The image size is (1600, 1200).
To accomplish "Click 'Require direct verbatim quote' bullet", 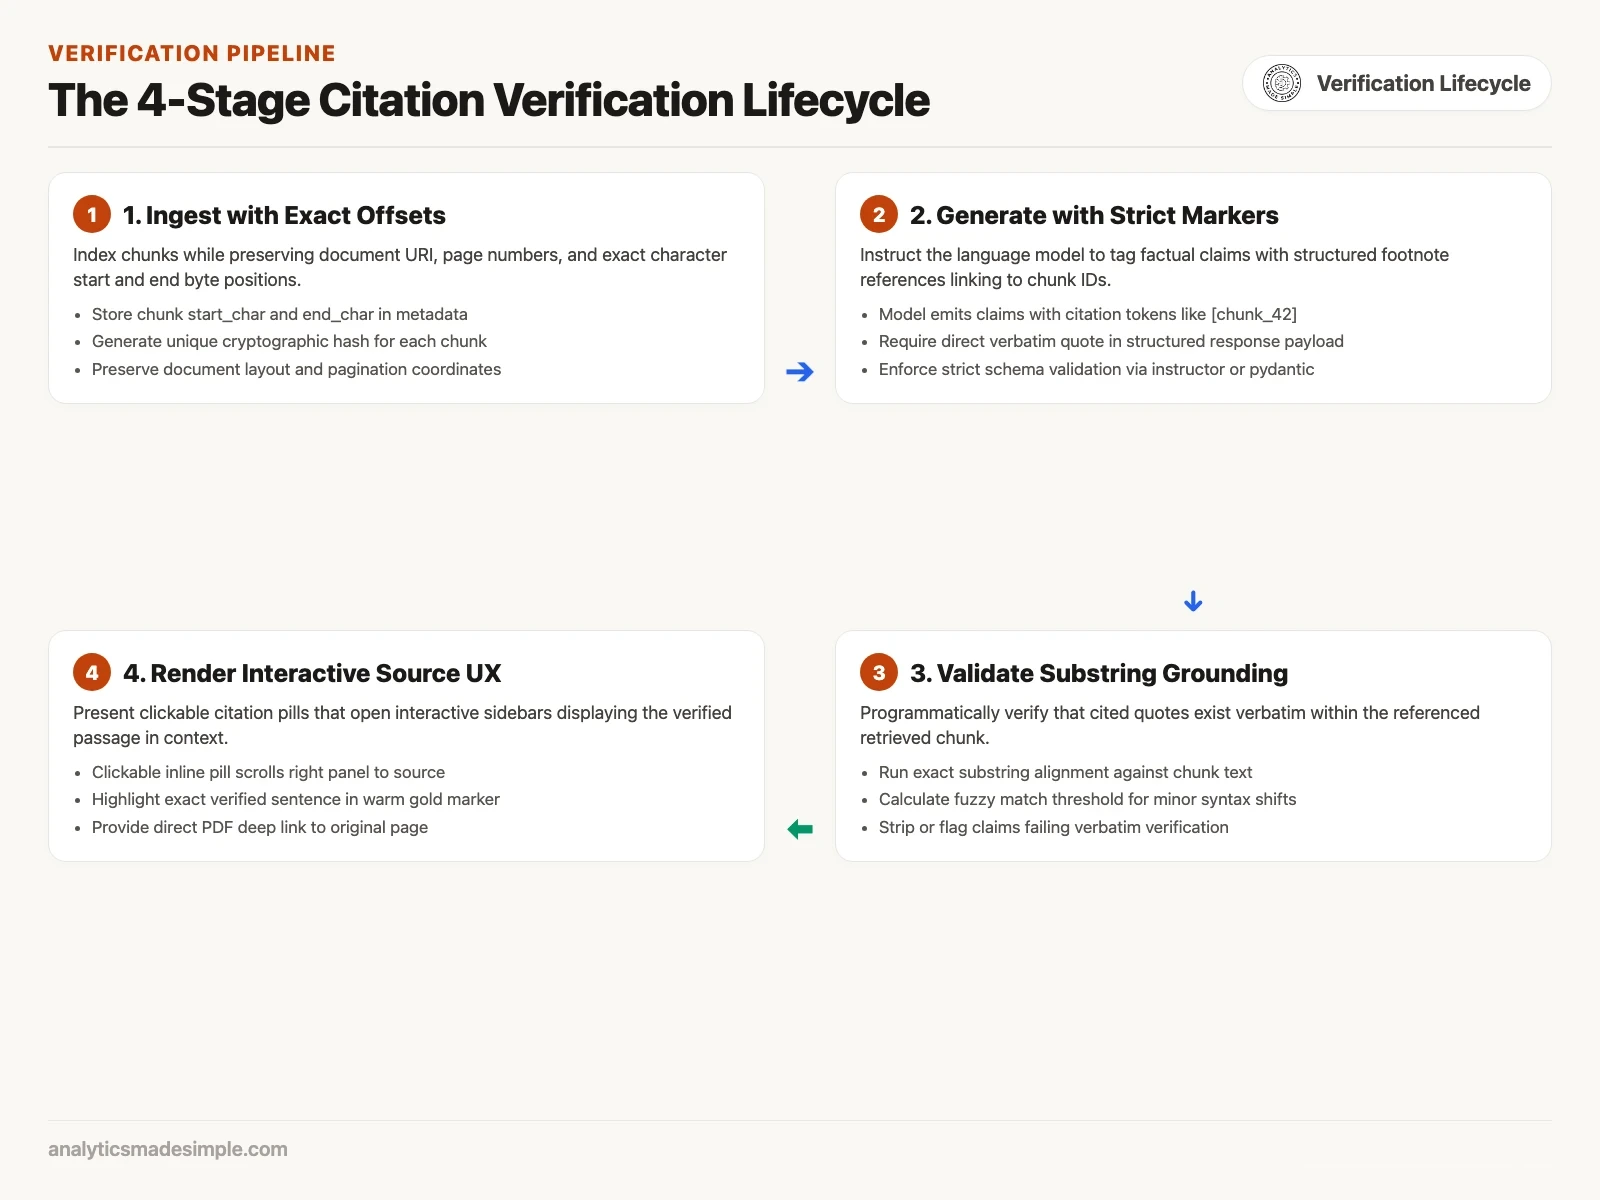I will click(1111, 341).
